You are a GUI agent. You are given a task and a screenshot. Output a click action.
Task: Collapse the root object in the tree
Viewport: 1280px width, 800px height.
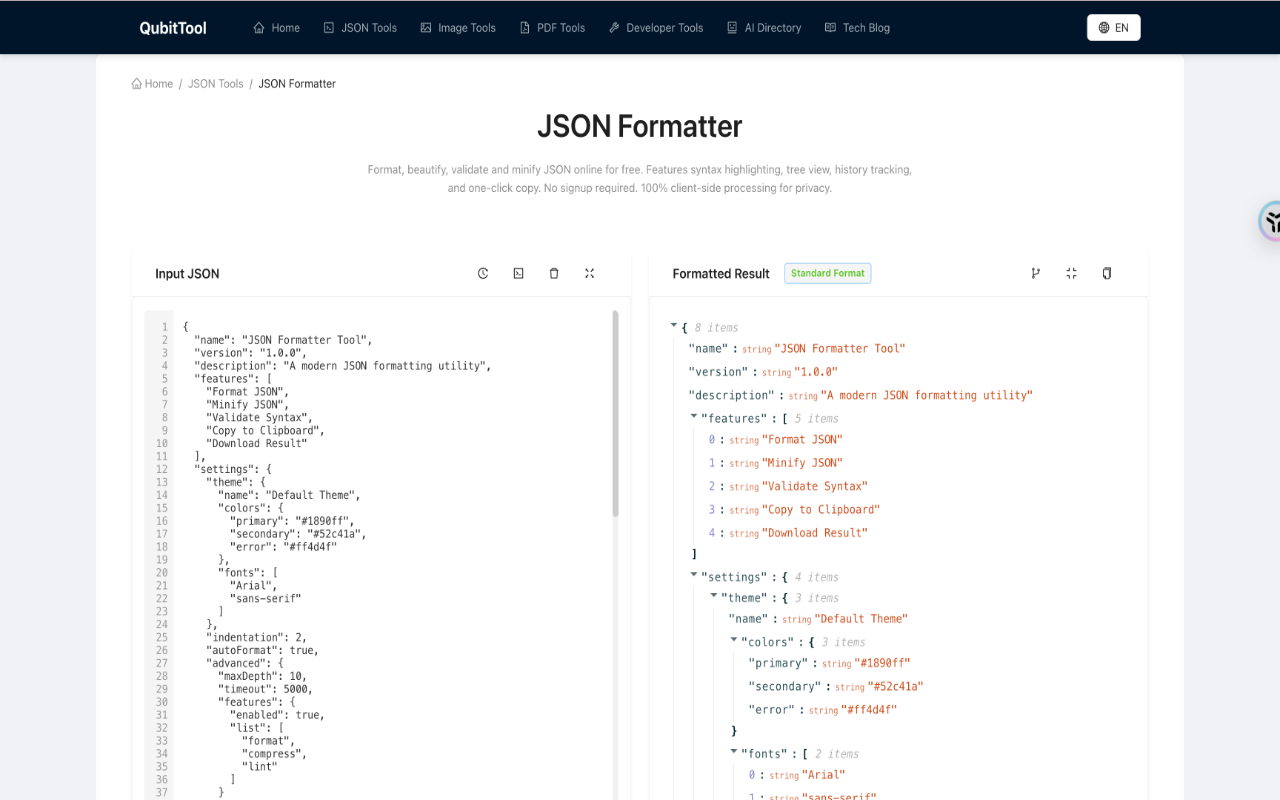(x=674, y=326)
